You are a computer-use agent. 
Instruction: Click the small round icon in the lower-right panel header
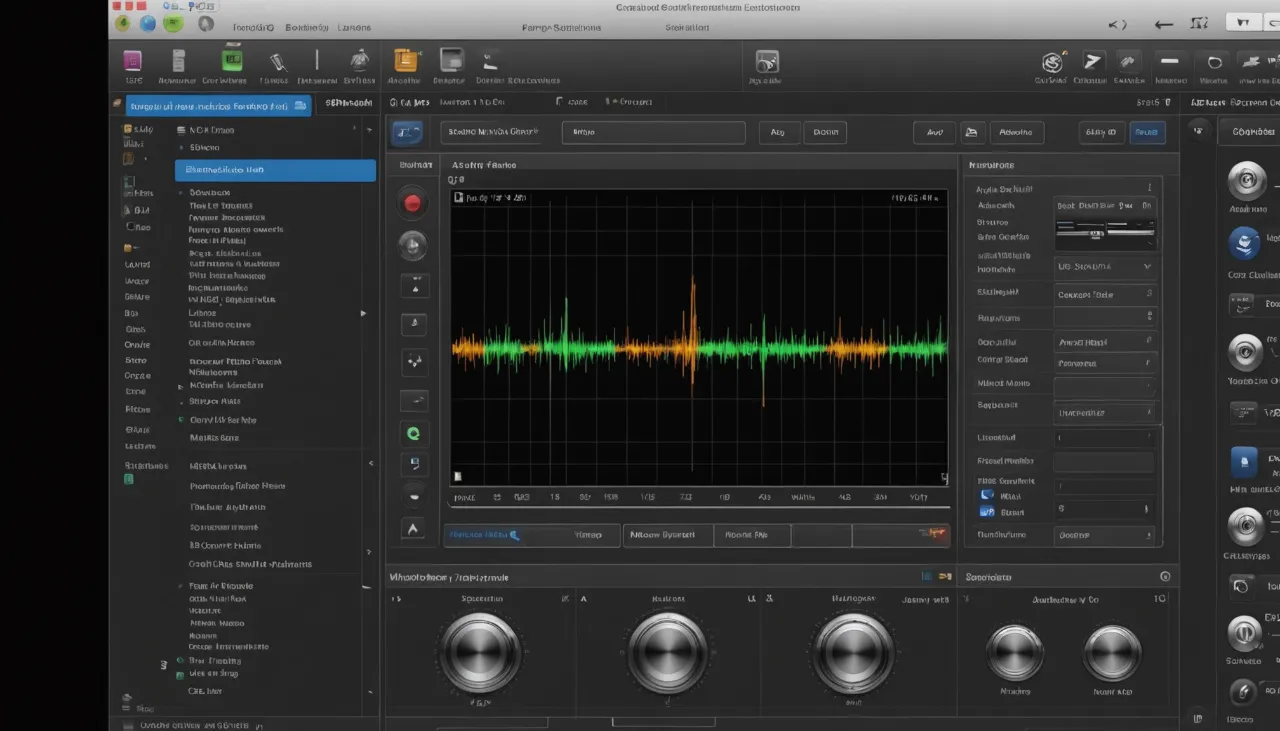[1165, 577]
